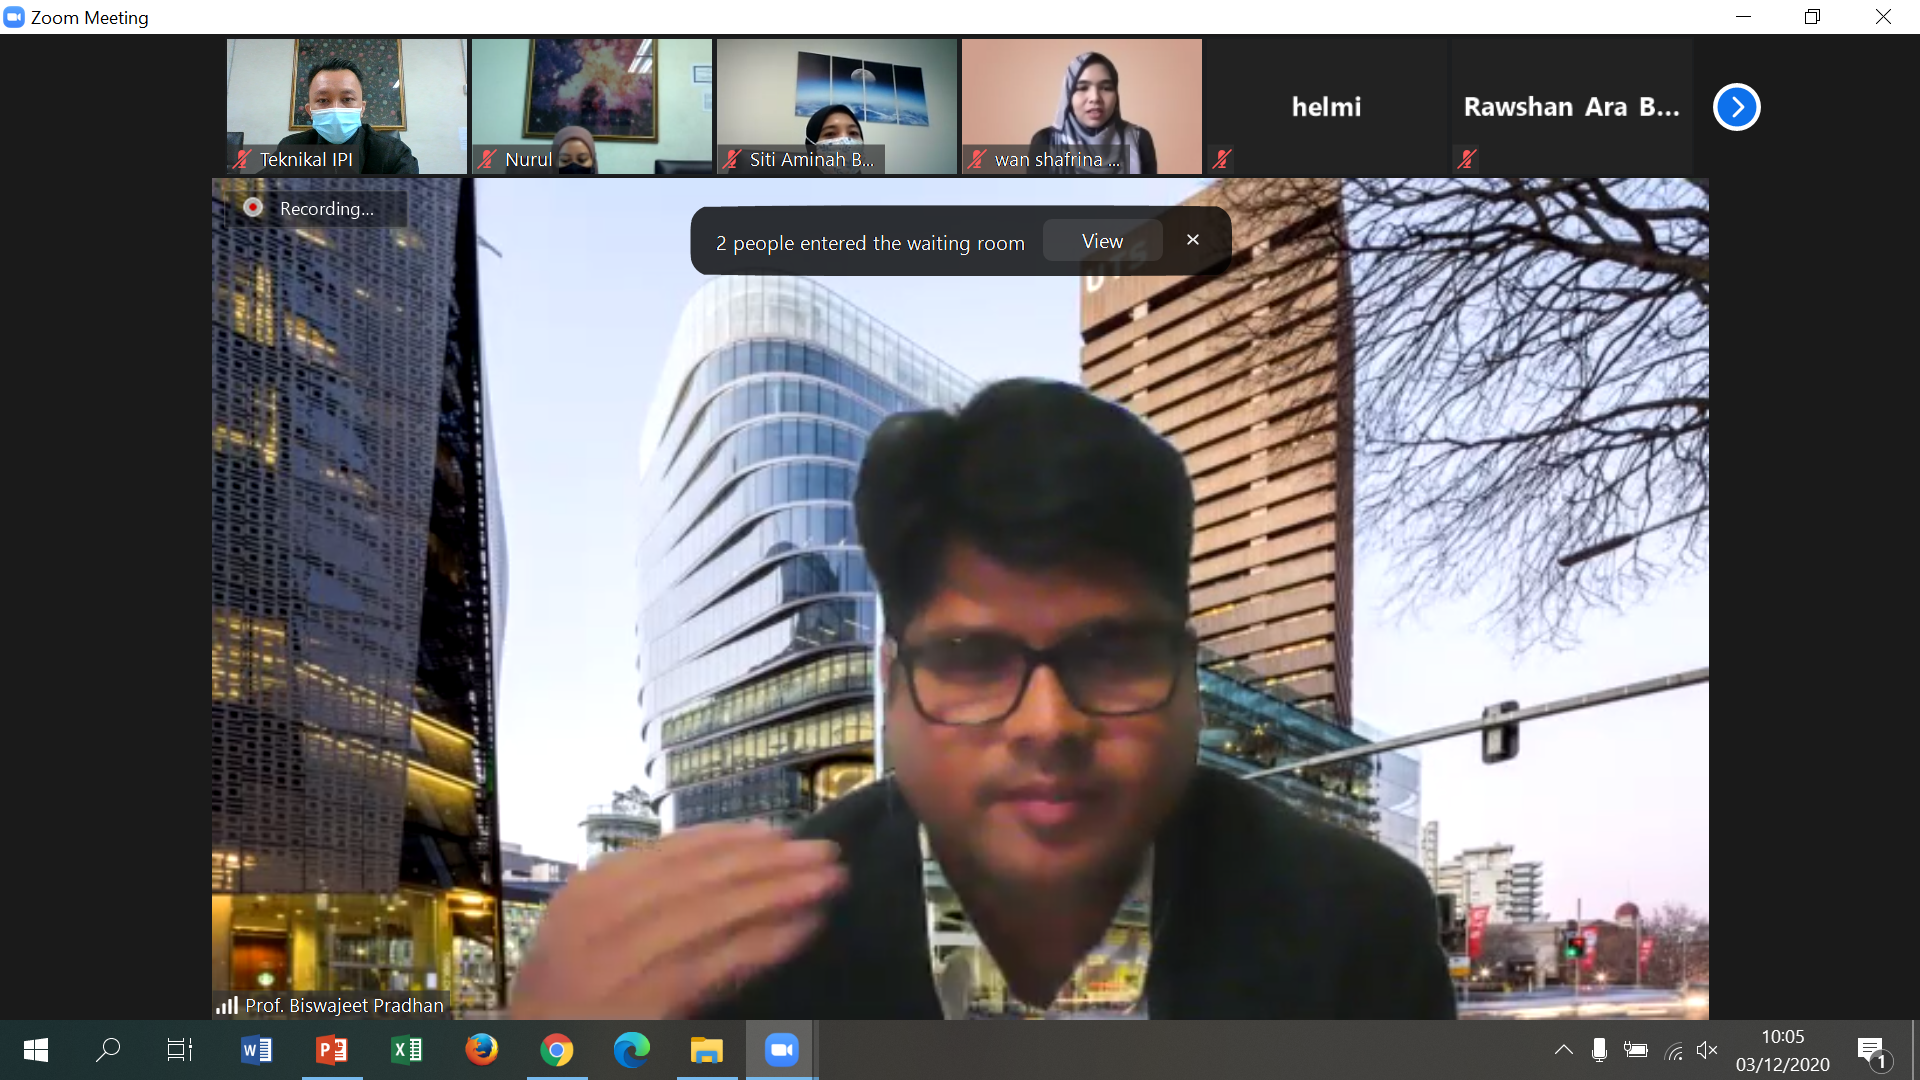
Task: Click the signal strength icon beside speaker name
Action: click(x=227, y=1005)
